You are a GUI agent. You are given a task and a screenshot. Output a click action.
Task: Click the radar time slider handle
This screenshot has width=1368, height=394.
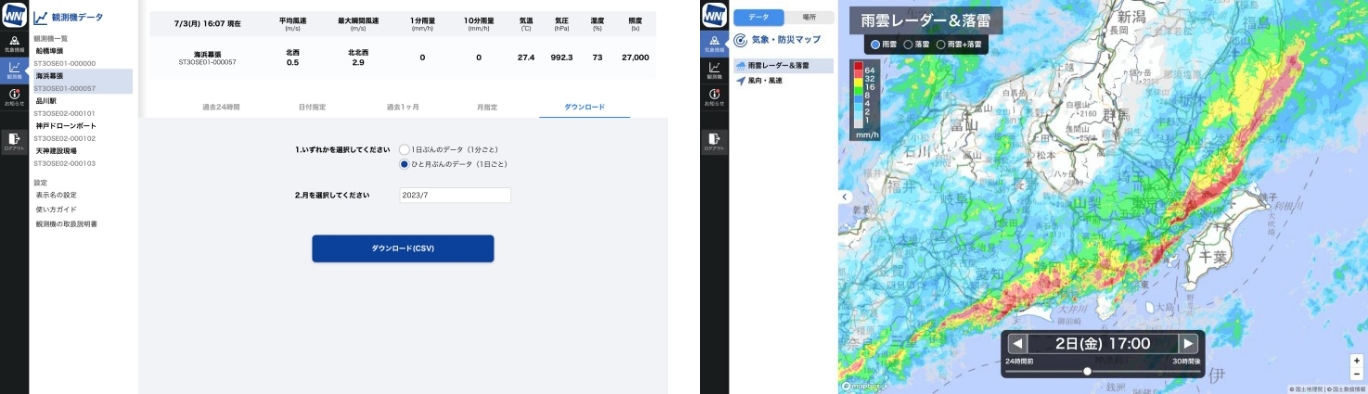click(x=1087, y=371)
